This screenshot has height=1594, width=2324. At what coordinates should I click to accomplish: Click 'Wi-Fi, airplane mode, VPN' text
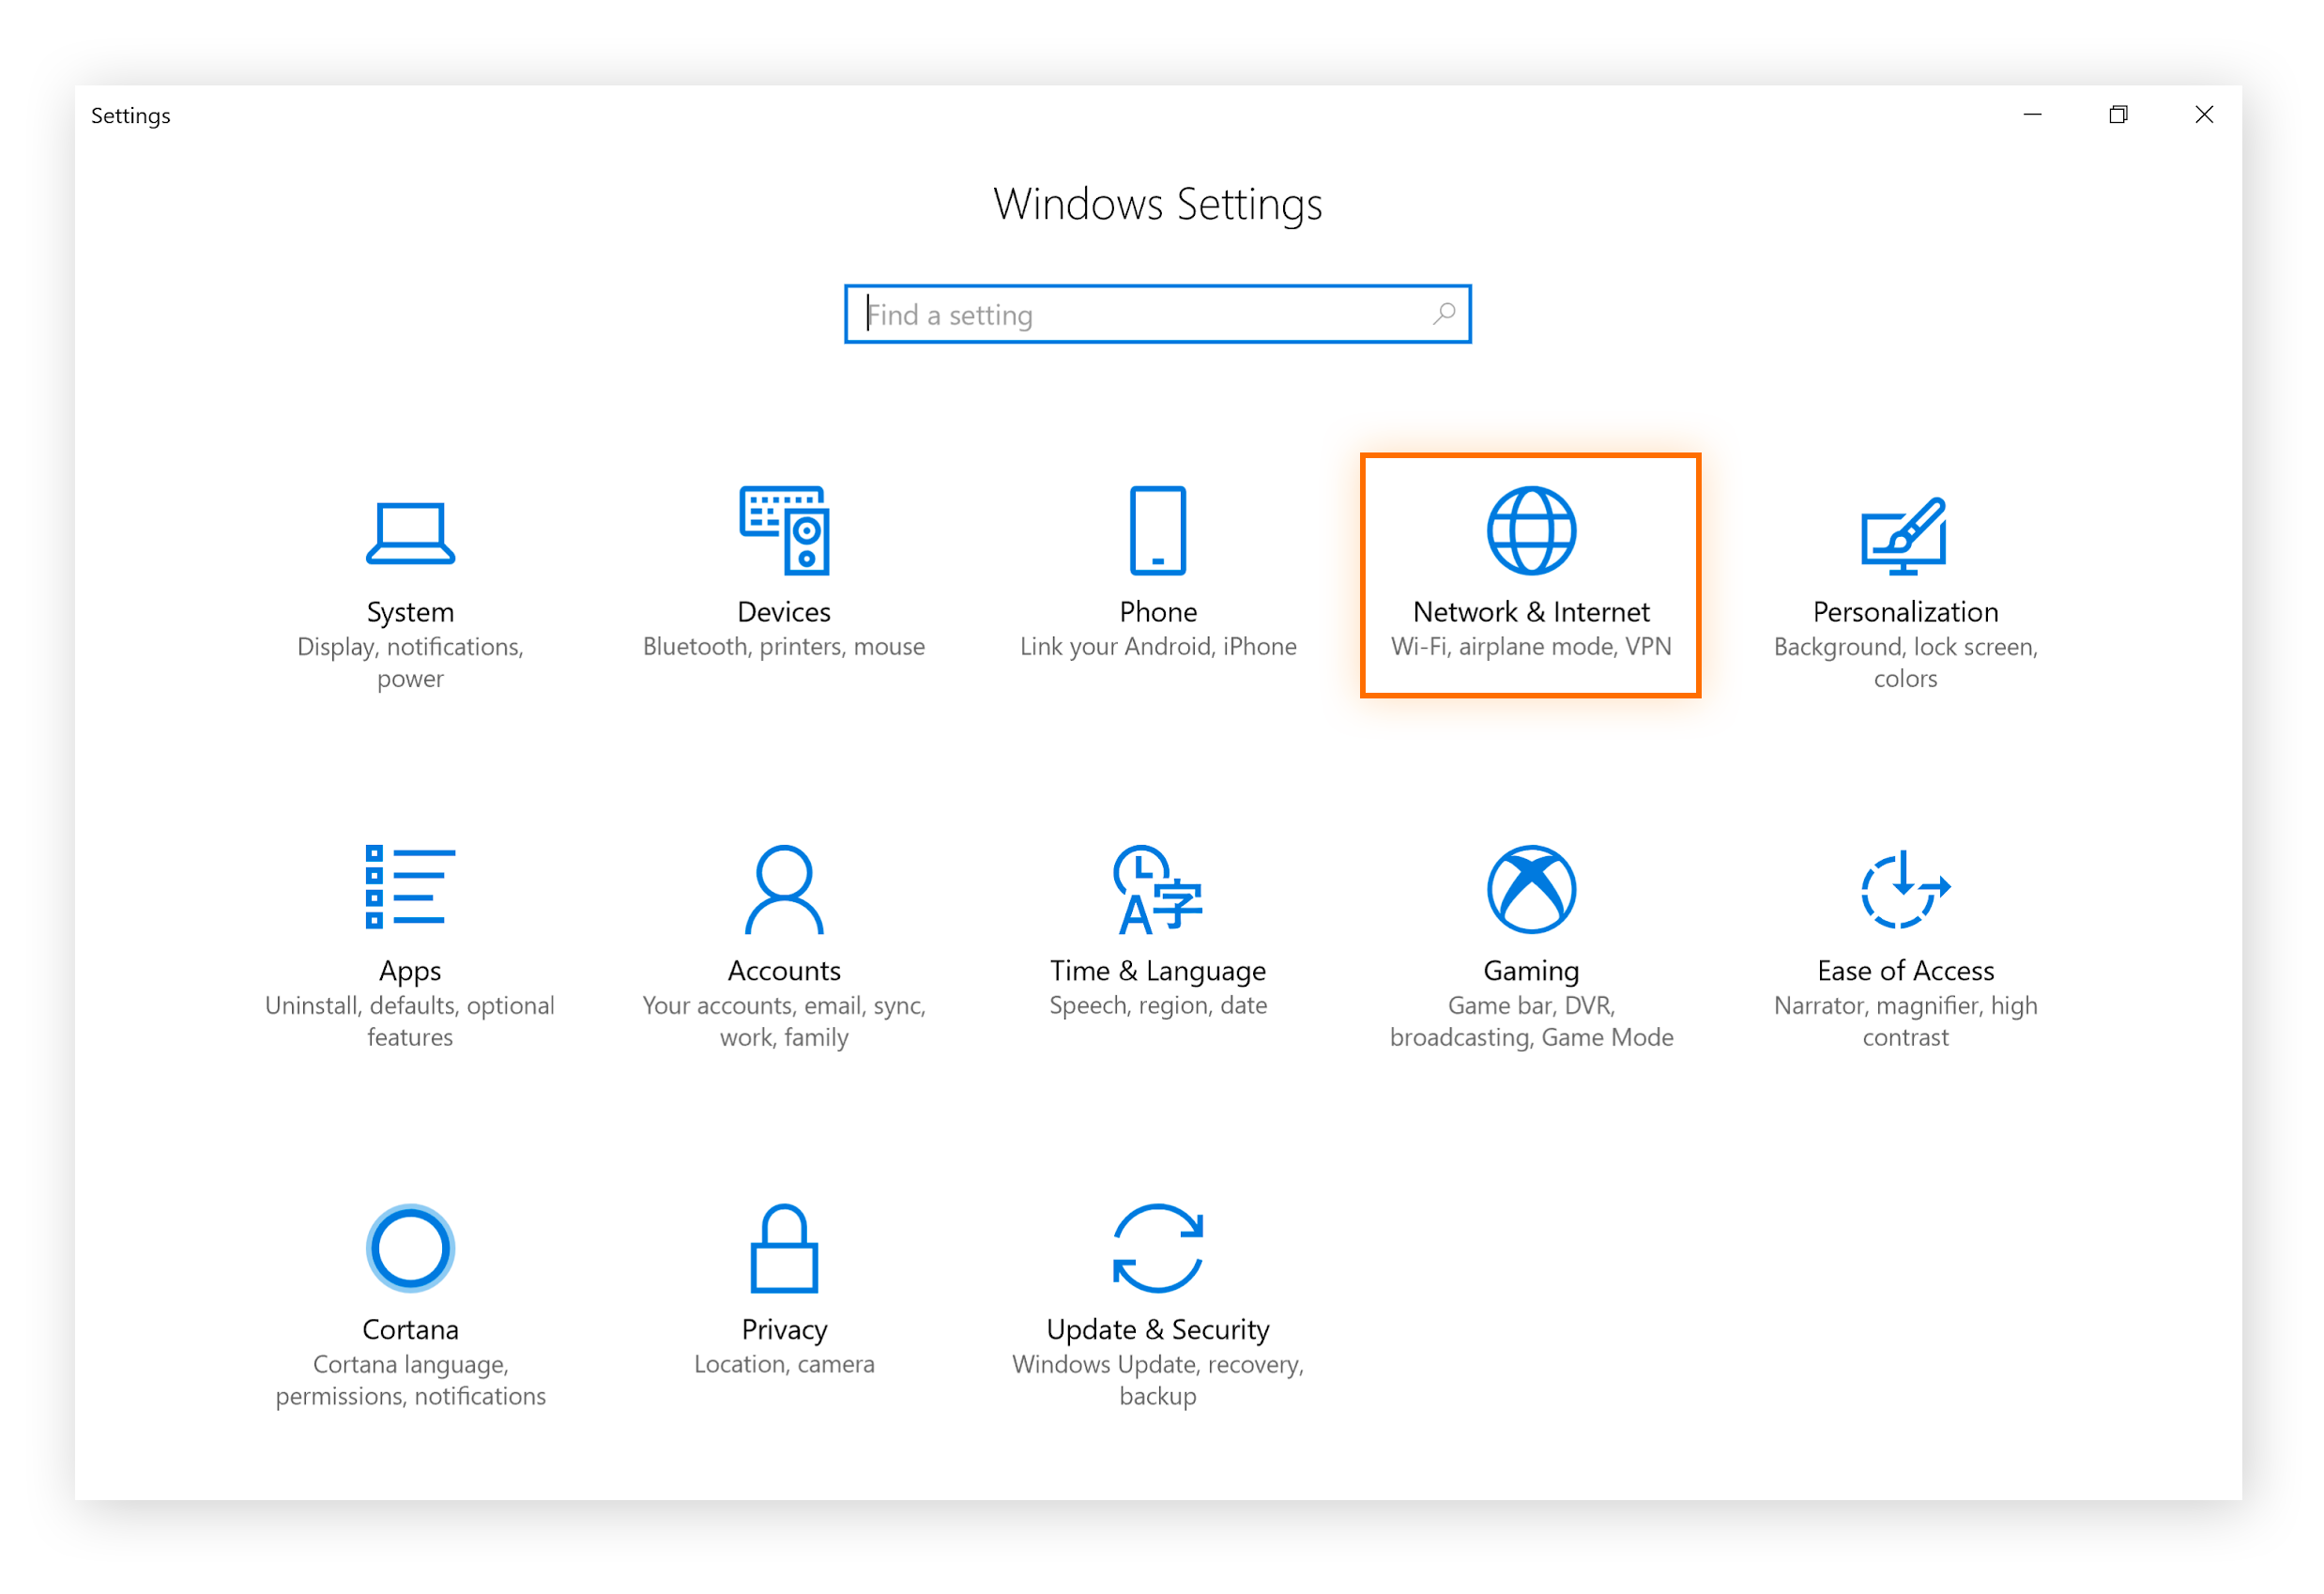tap(1531, 648)
